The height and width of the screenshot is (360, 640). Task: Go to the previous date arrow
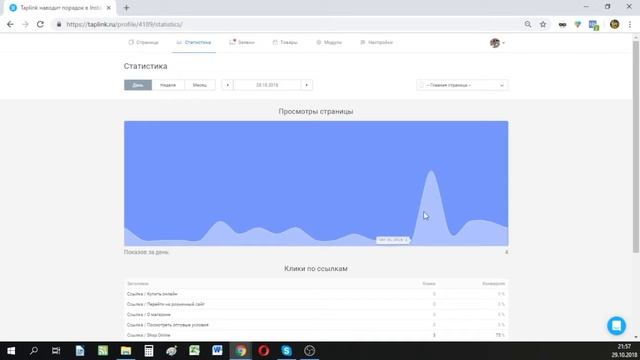click(x=227, y=85)
